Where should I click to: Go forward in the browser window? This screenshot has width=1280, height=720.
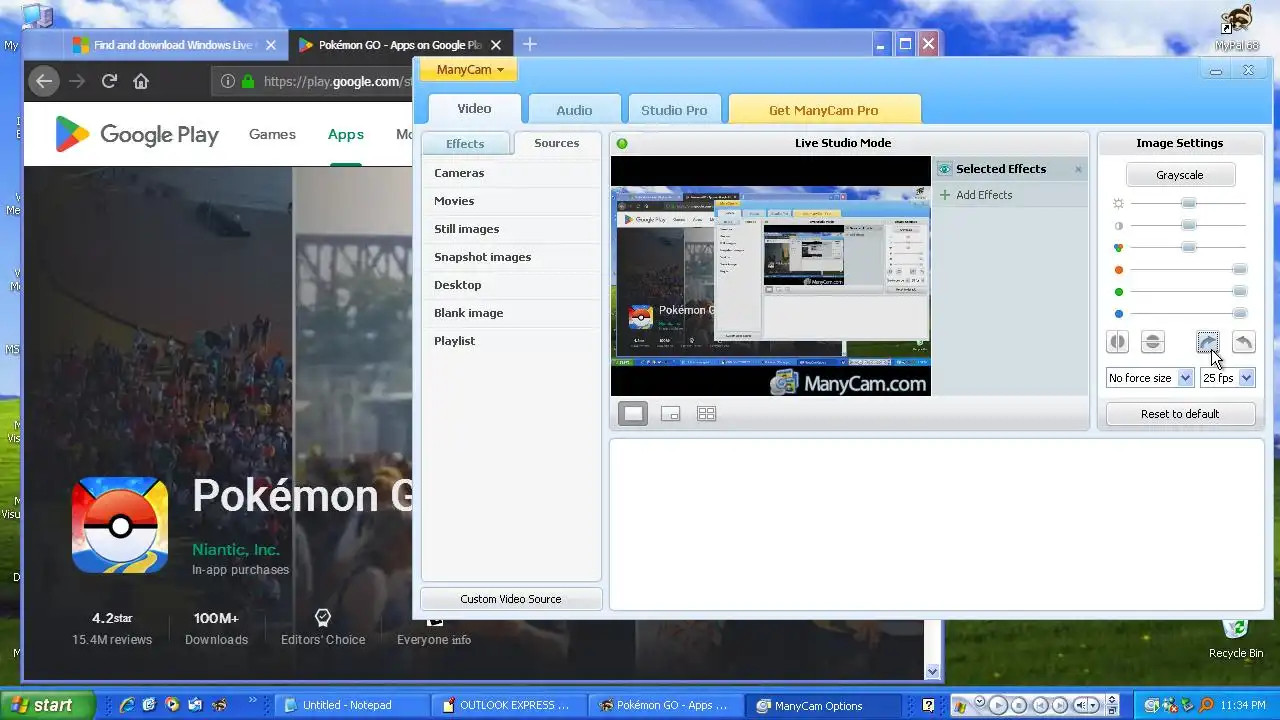pos(77,81)
